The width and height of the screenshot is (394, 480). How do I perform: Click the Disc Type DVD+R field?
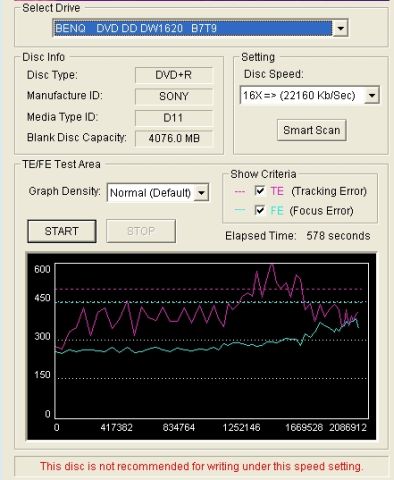pyautogui.click(x=174, y=75)
